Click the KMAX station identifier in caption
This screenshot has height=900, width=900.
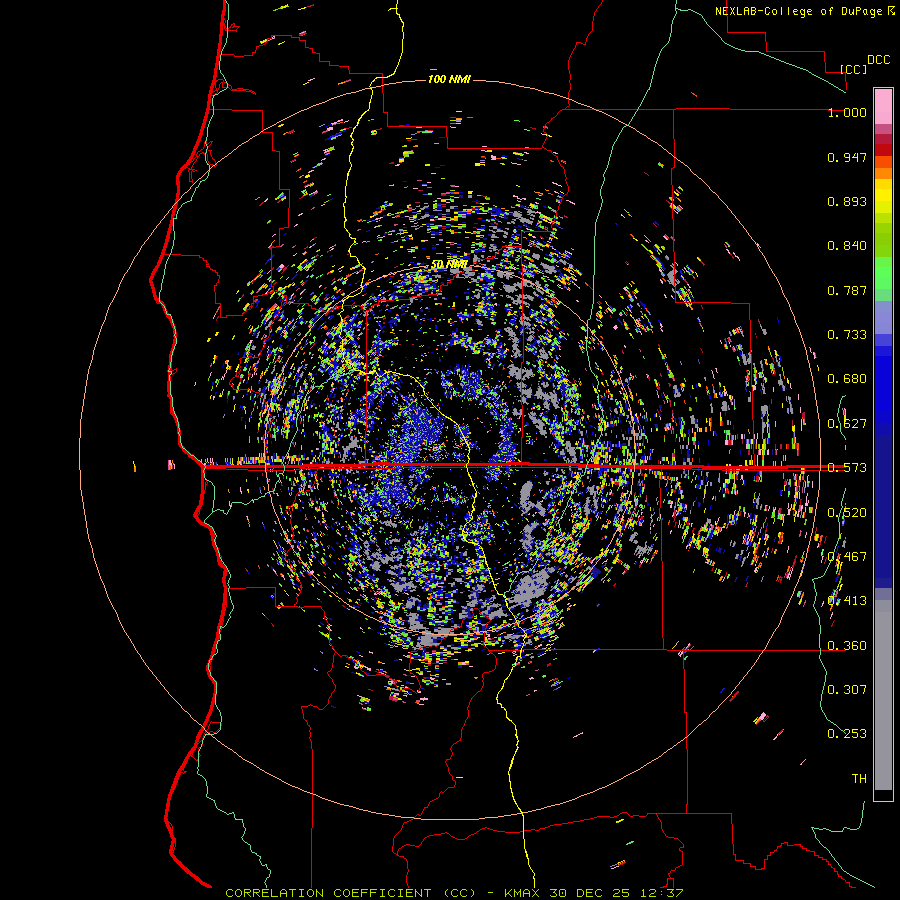tap(523, 893)
